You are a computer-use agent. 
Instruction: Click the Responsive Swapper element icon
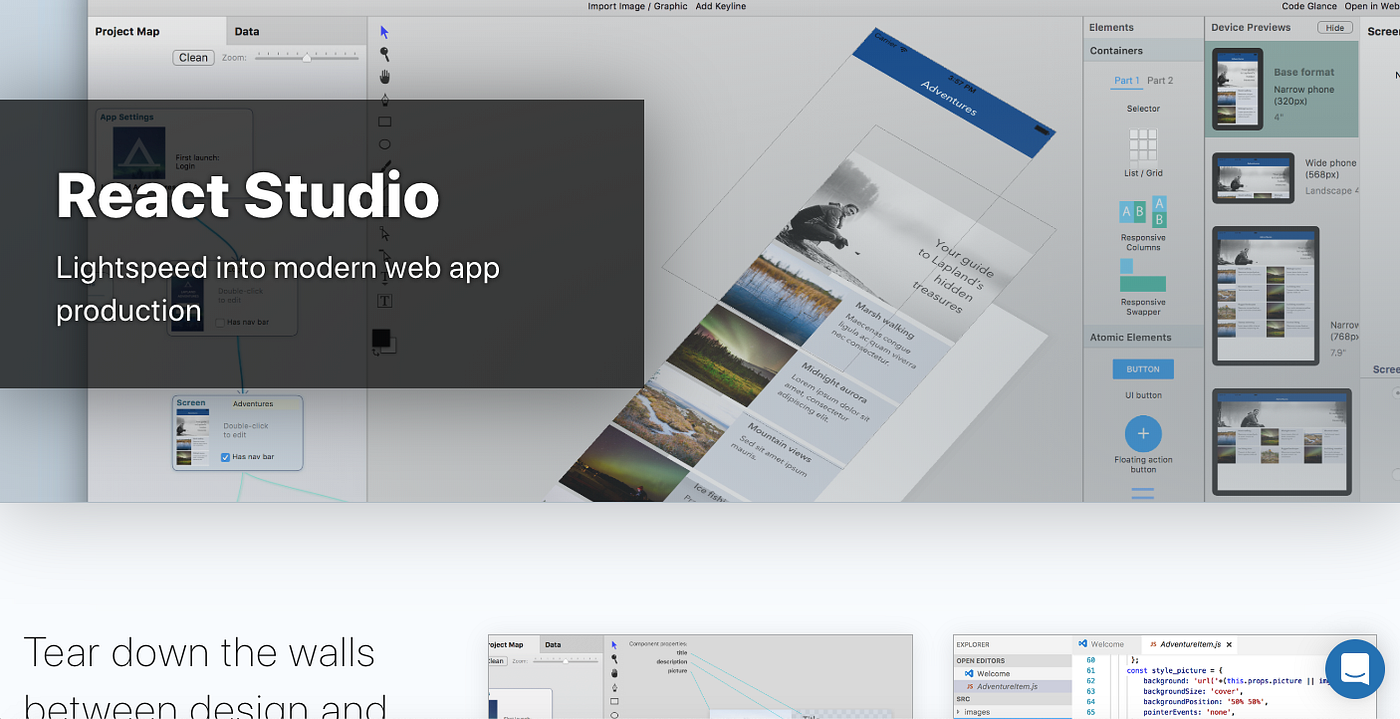point(1143,275)
